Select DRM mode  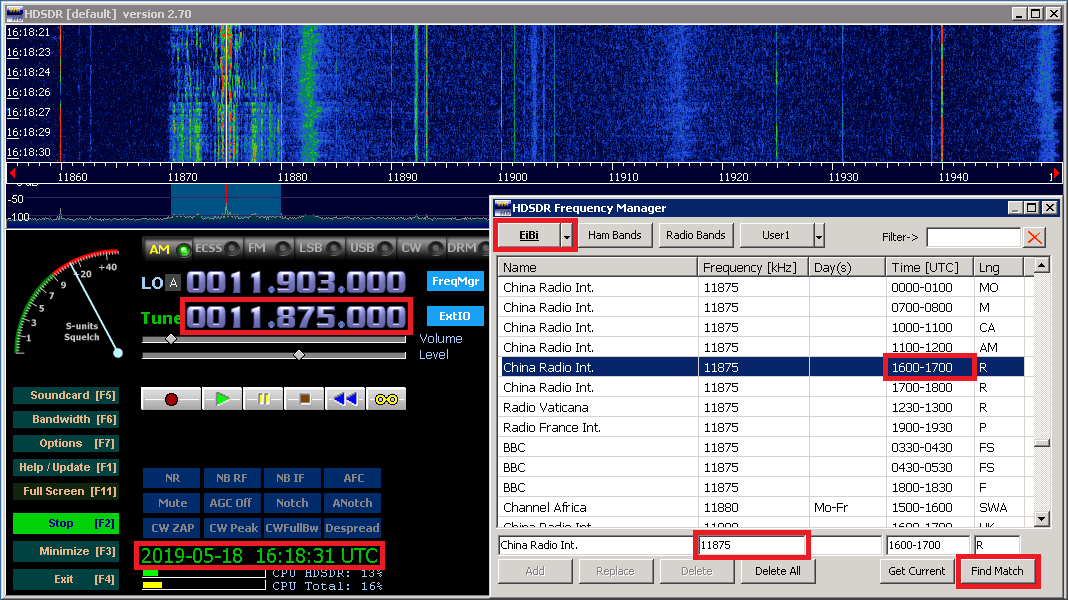467,249
